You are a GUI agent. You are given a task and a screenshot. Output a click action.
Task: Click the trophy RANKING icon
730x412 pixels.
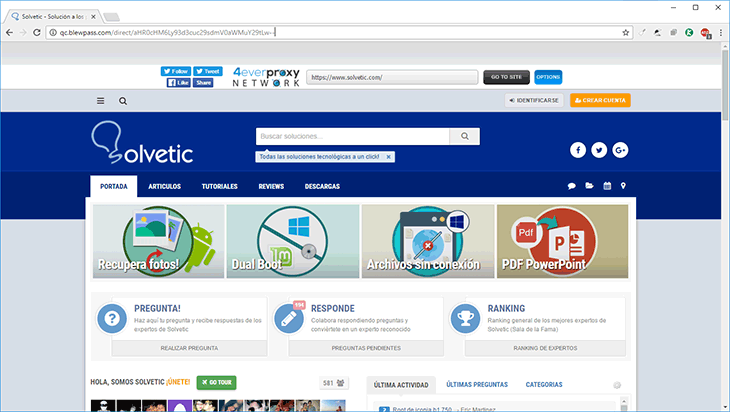point(465,319)
